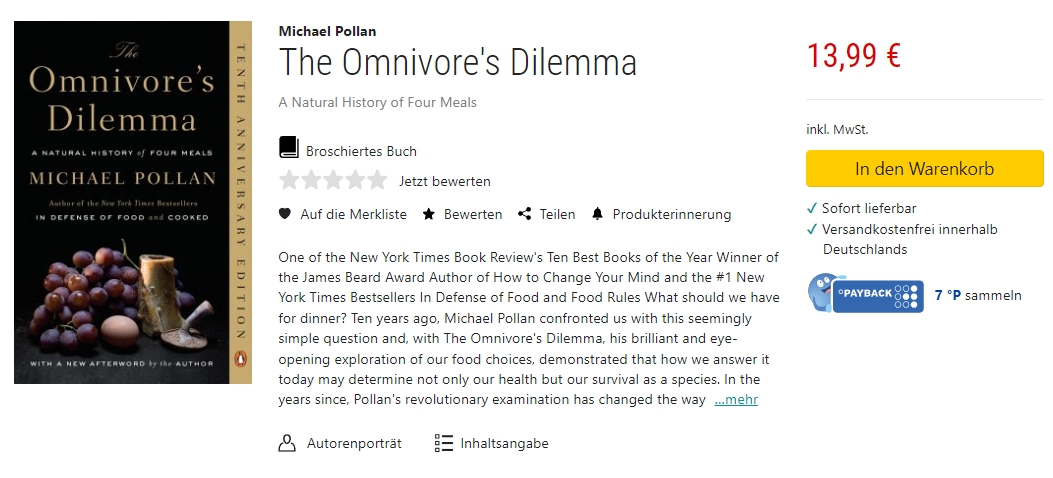Screen dimensions: 1053x478
Task: Click the heart icon for Merkliste
Action: 285,214
